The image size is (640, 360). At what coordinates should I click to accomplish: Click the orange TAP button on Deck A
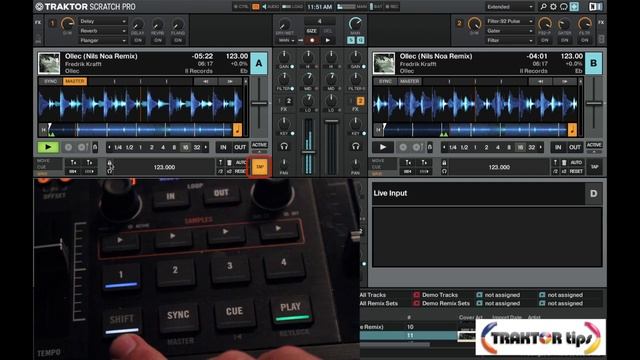(260, 167)
